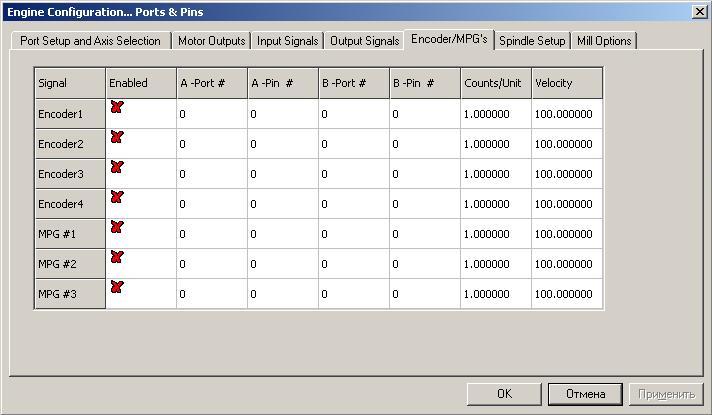
Task: Select the Encoder2 A -Port # cell
Action: [212, 144]
